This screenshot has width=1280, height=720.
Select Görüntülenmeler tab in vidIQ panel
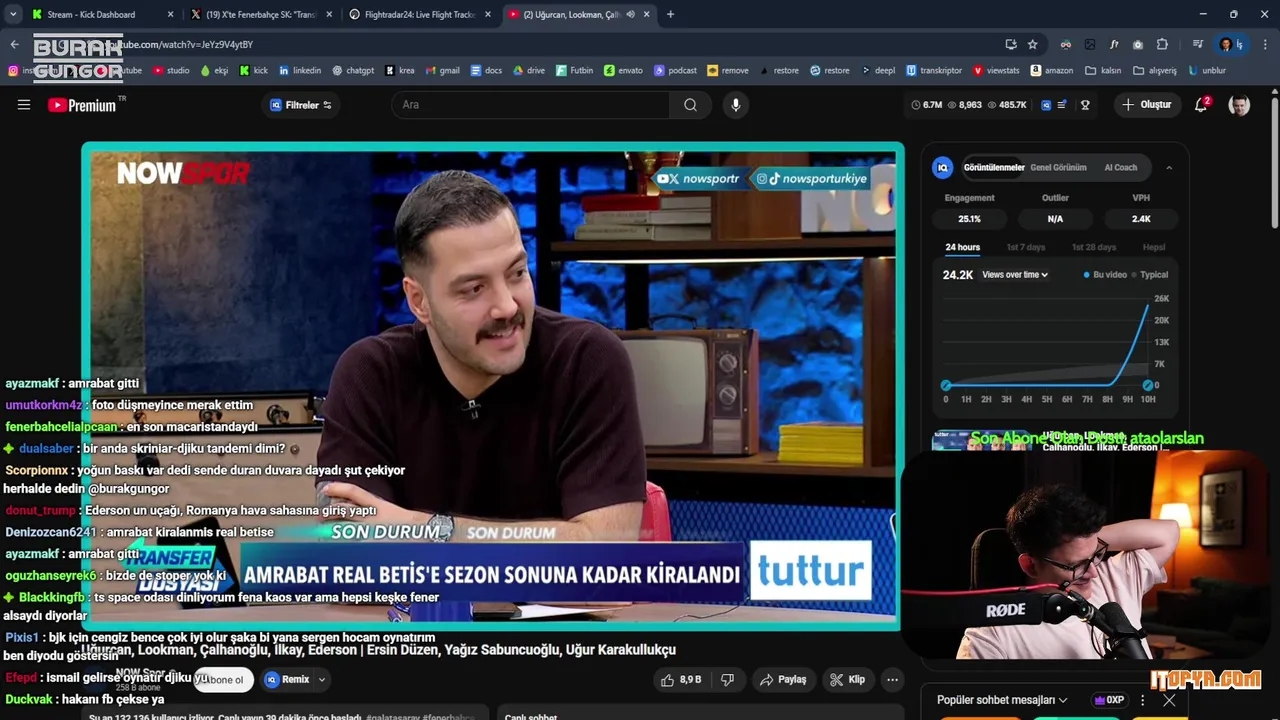994,168
